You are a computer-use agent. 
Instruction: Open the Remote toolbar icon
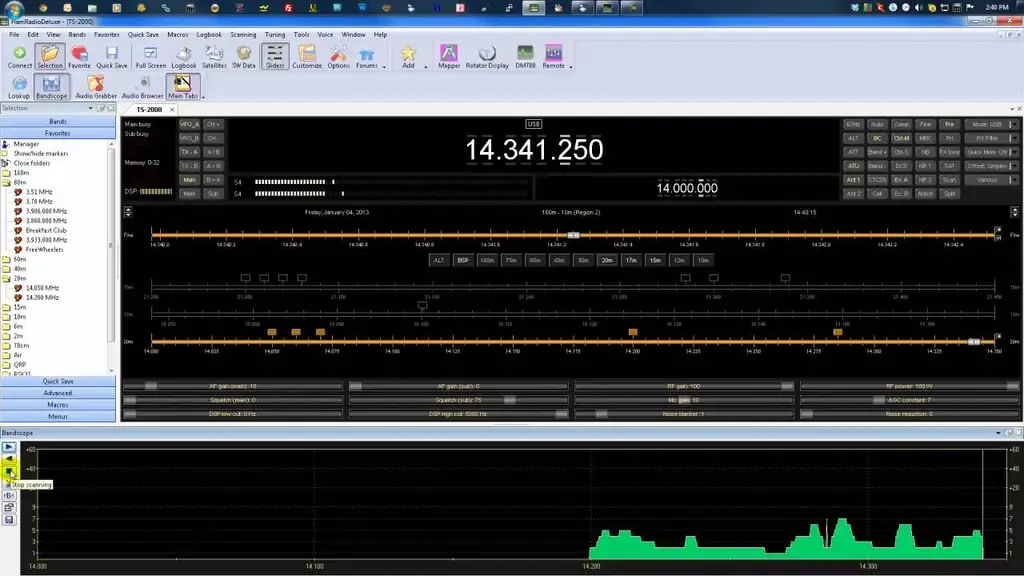(x=553, y=56)
